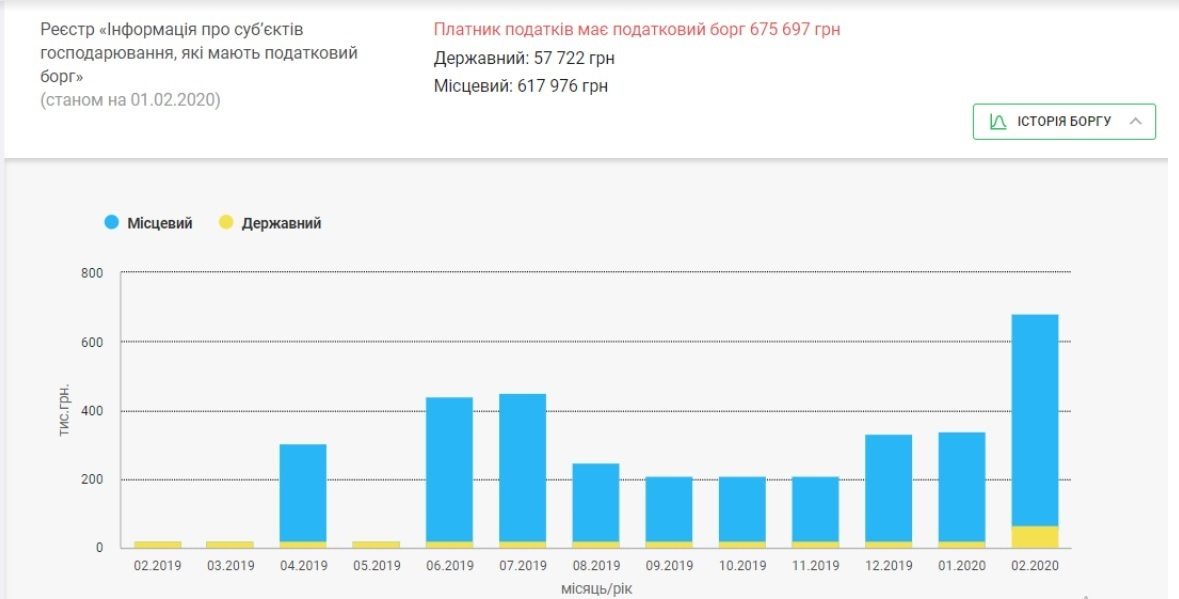Select the yellow segment of 02.2020 bar
Viewport: 1179px width, 599px height.
click(1035, 537)
